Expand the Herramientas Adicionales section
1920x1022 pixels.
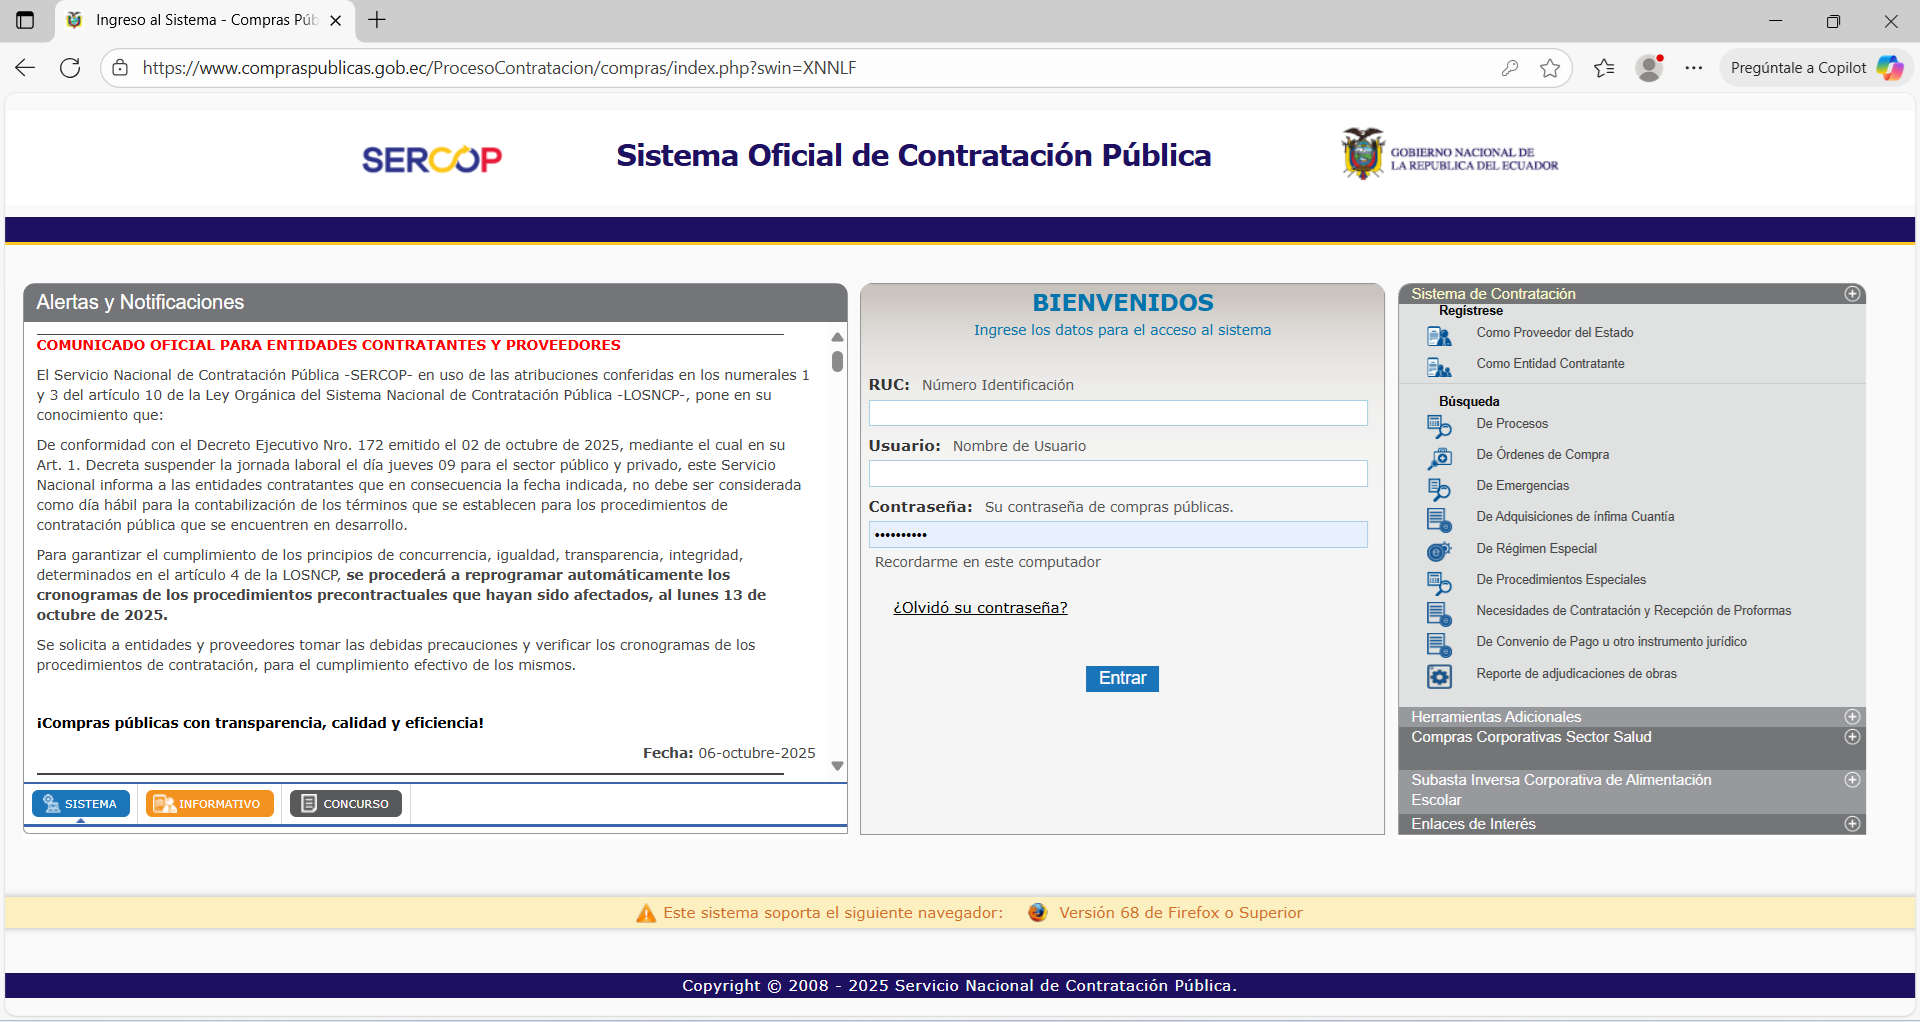pyautogui.click(x=1851, y=717)
